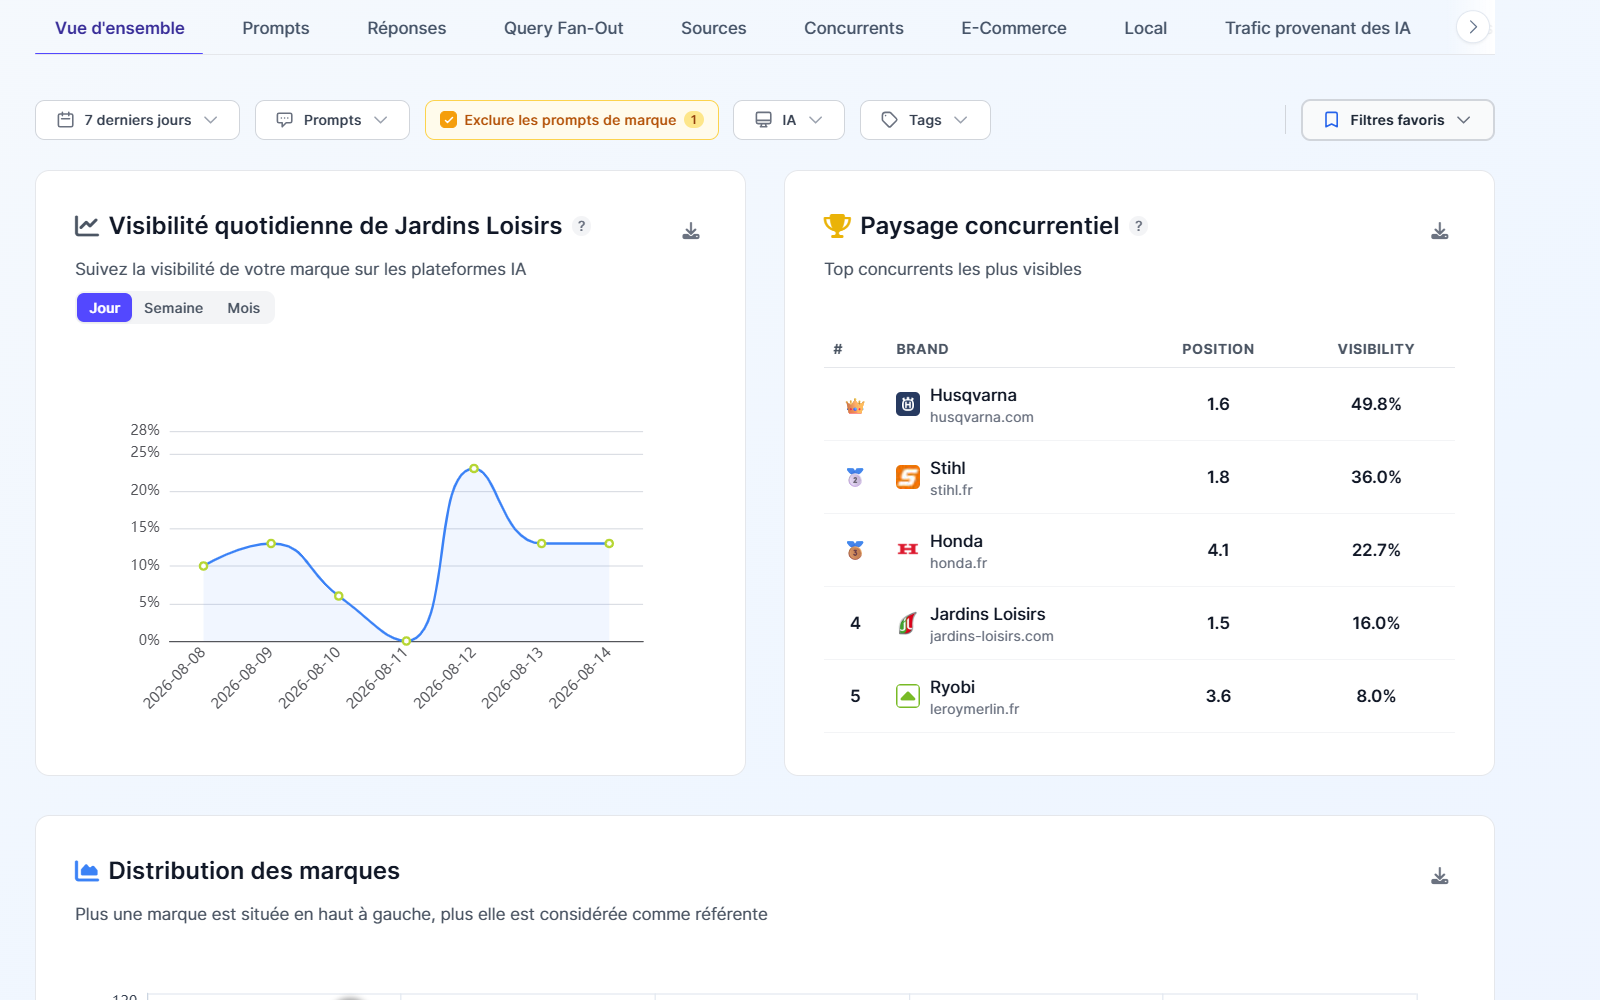Click the Stihl brand logo

pos(908,477)
